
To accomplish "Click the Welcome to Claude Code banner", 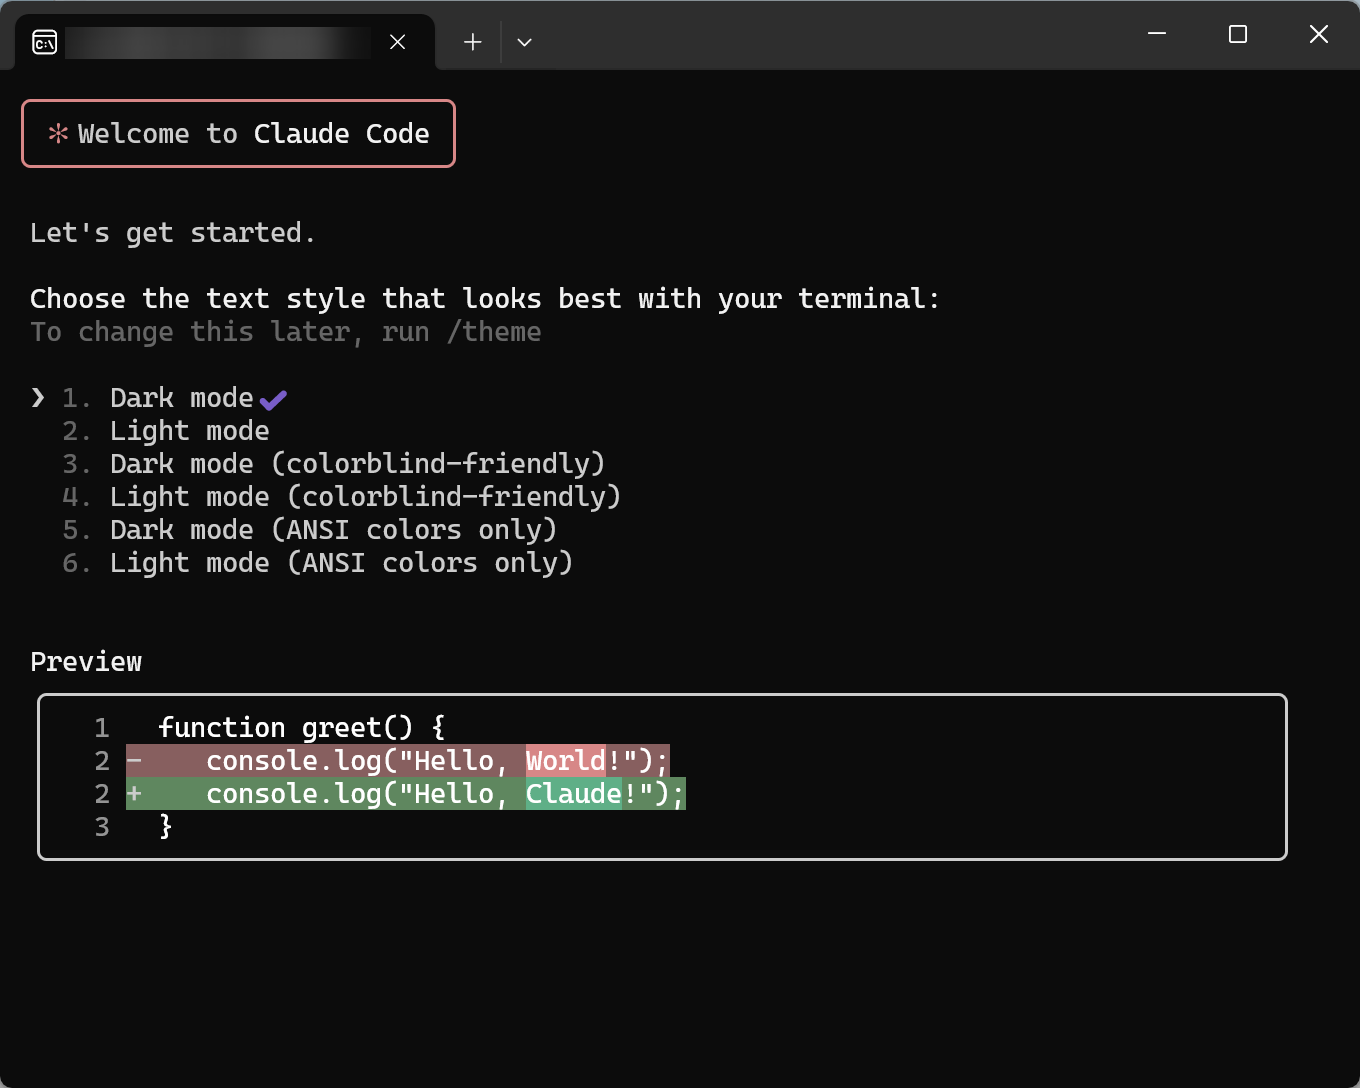I will point(238,133).
